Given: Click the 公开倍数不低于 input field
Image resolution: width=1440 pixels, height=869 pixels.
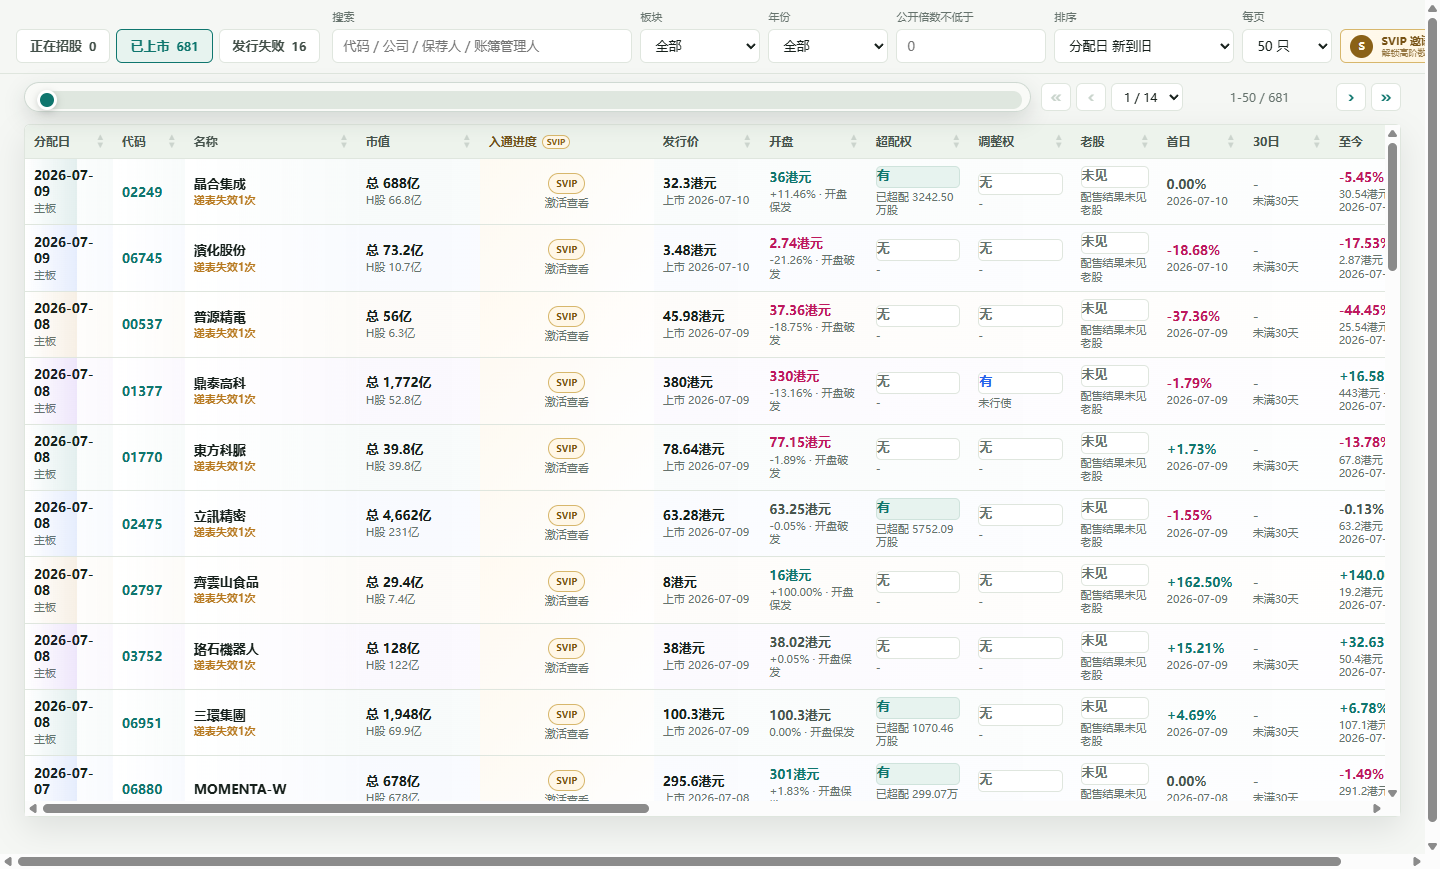Looking at the screenshot, I should pos(971,46).
